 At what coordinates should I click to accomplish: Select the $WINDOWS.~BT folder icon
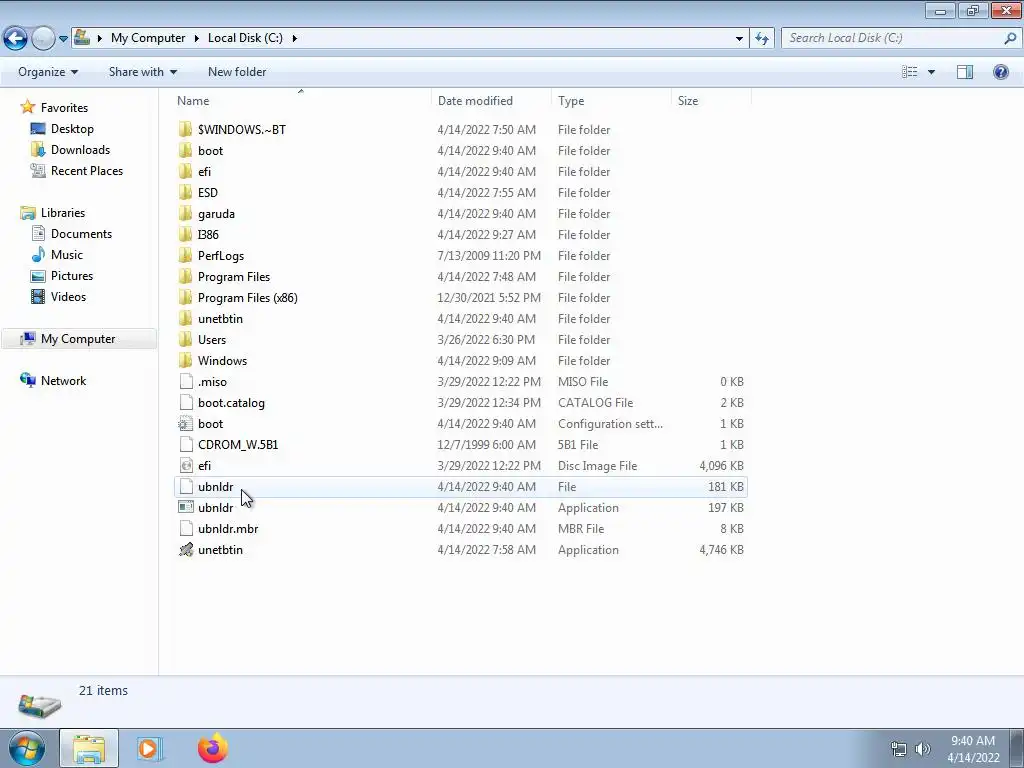(185, 129)
